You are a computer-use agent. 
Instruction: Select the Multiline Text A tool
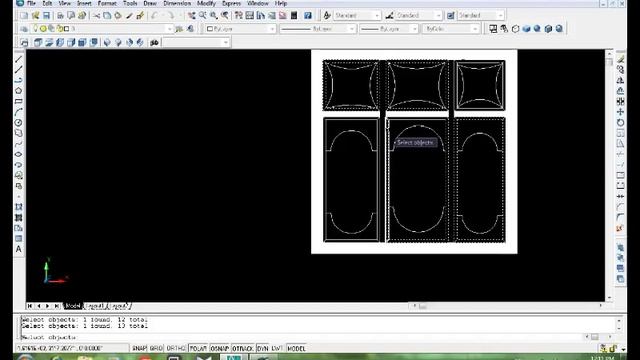19,249
